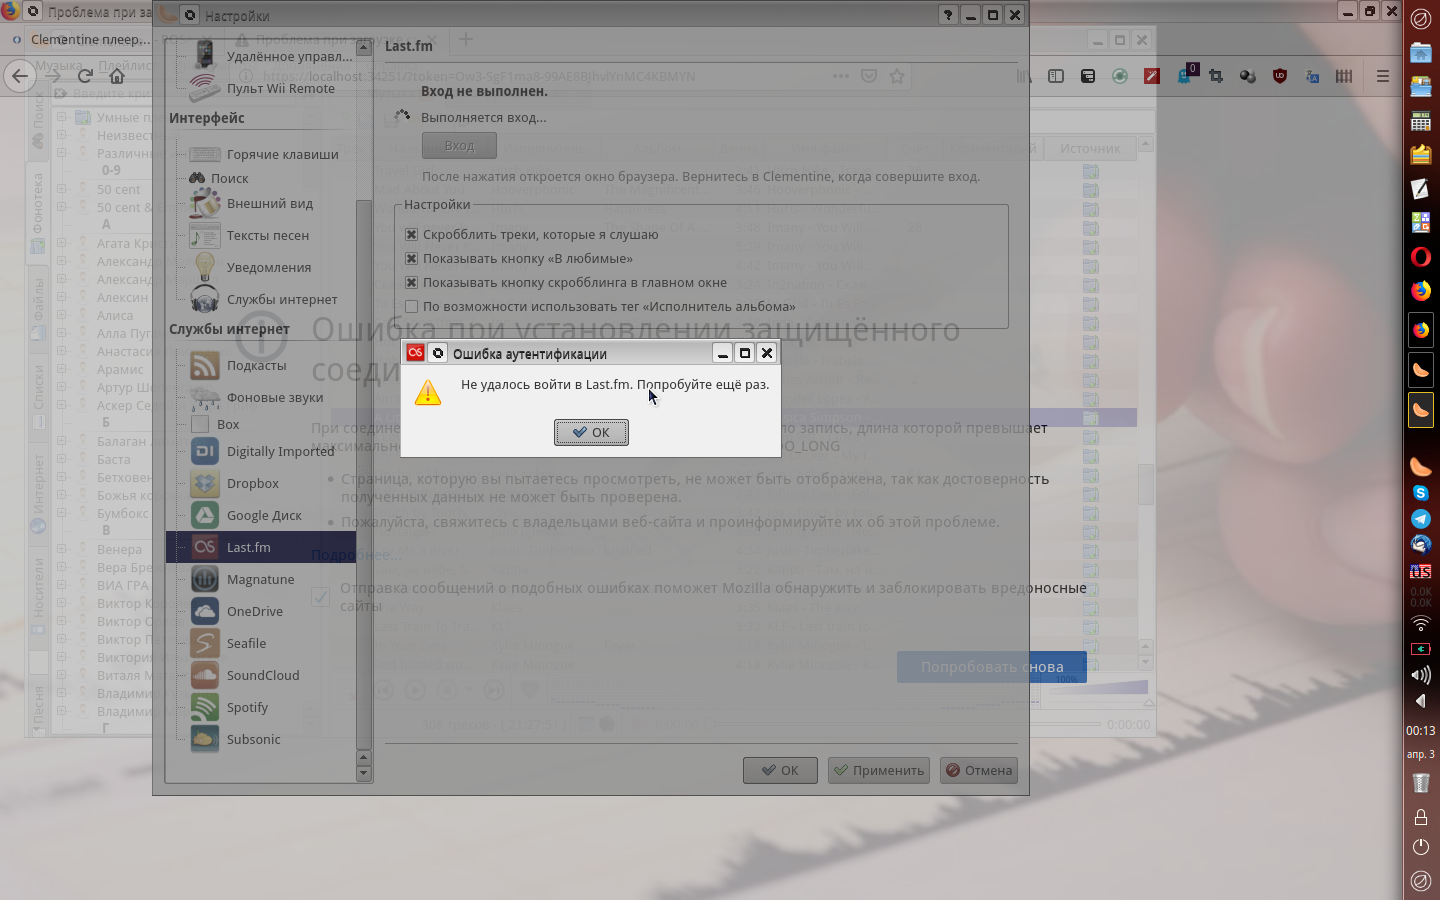Click the translate extension icon in Firefox
This screenshot has height=900, width=1440.
[1312, 76]
